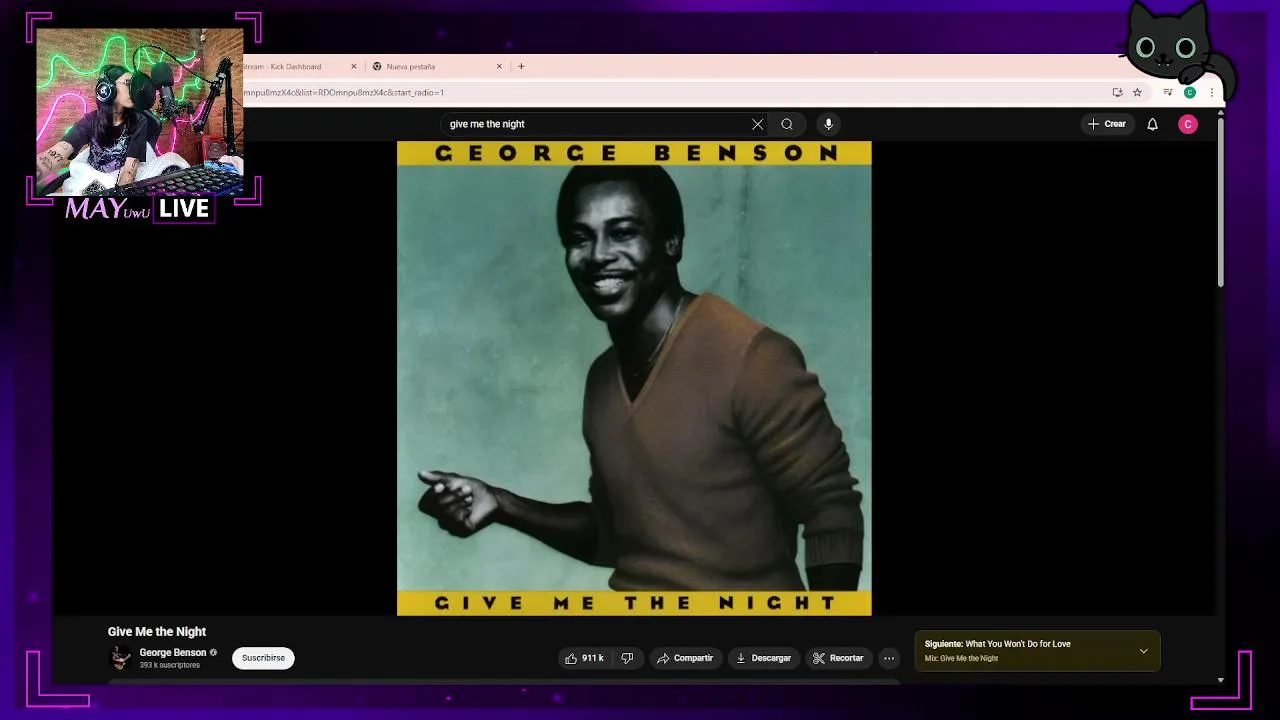Click Compartir to share the video

click(685, 658)
